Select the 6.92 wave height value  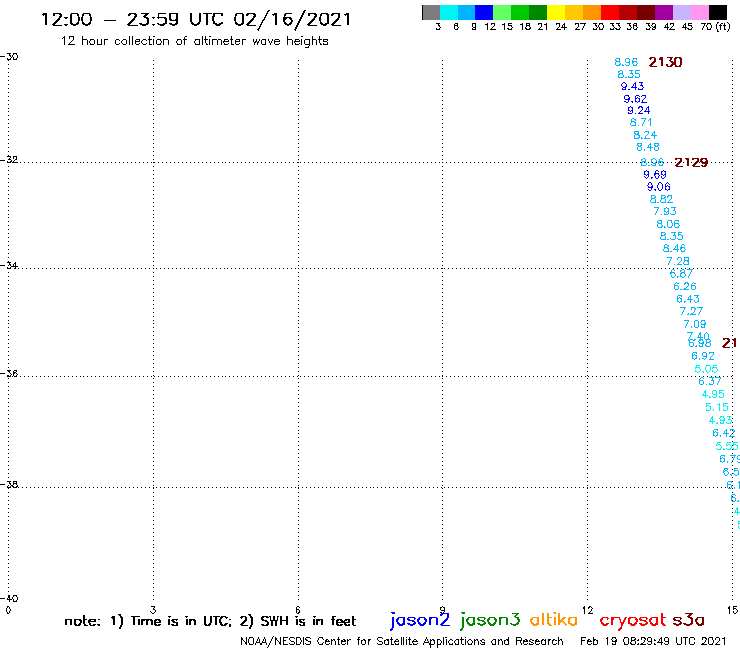coord(703,356)
